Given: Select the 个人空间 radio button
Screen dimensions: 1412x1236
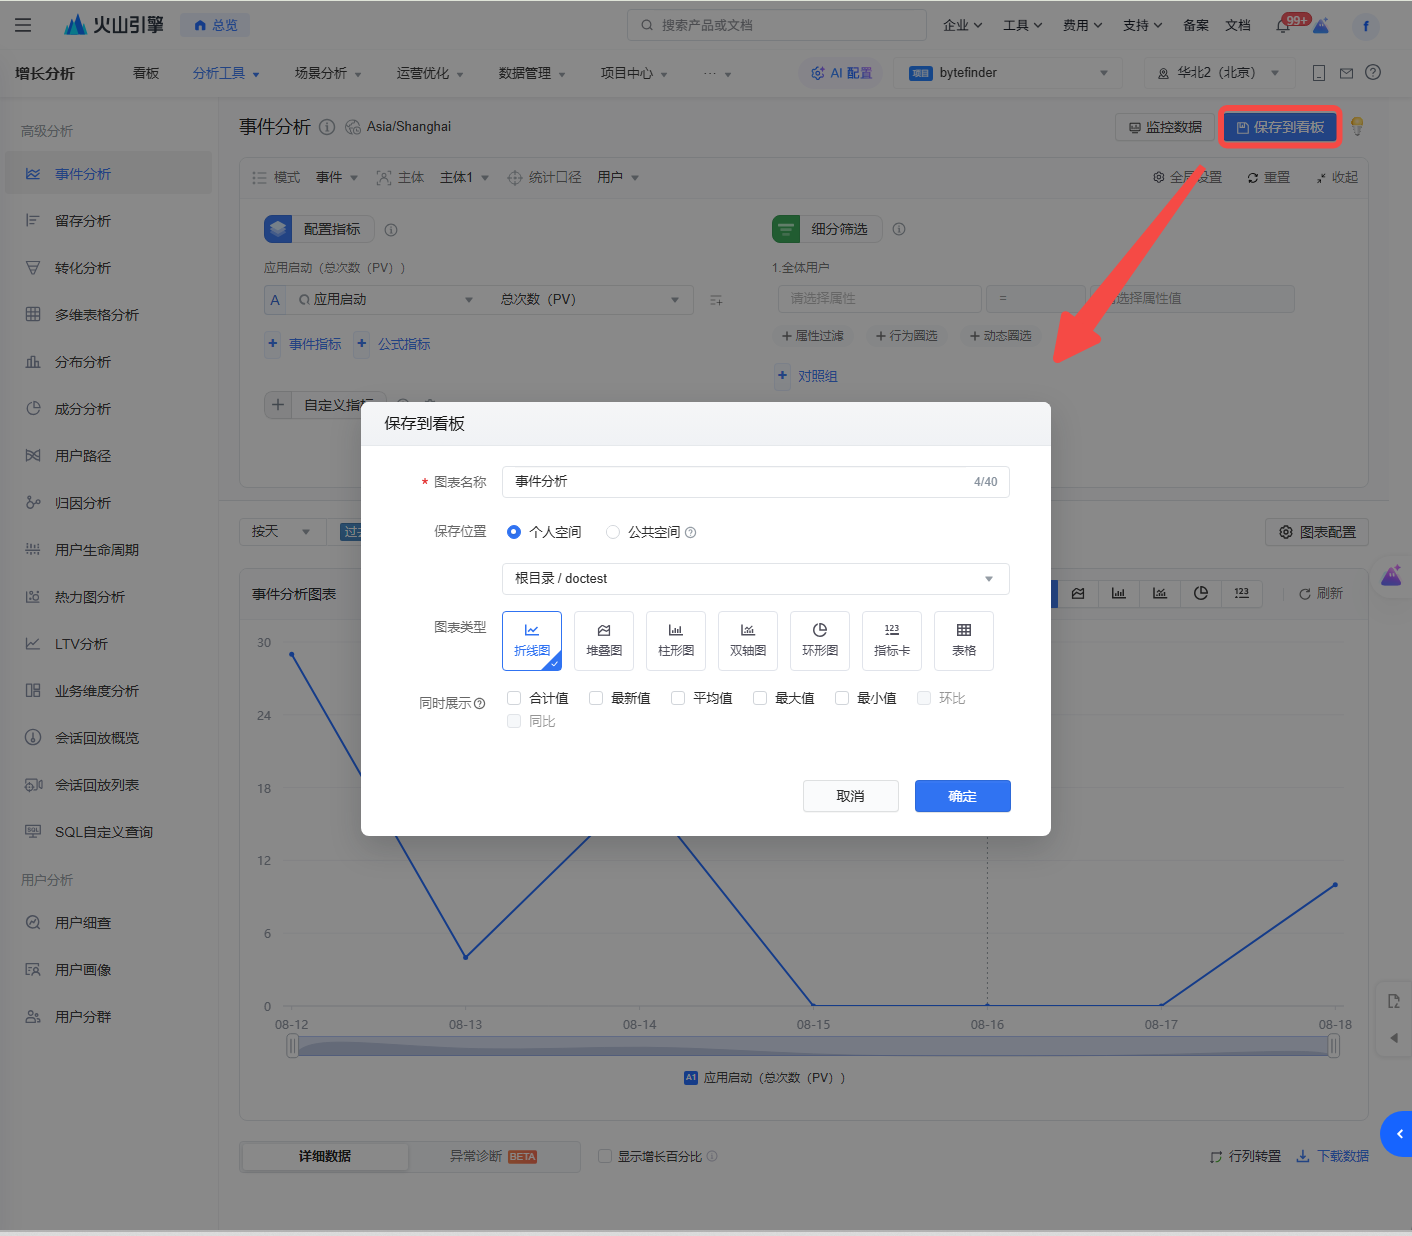Looking at the screenshot, I should point(514,532).
